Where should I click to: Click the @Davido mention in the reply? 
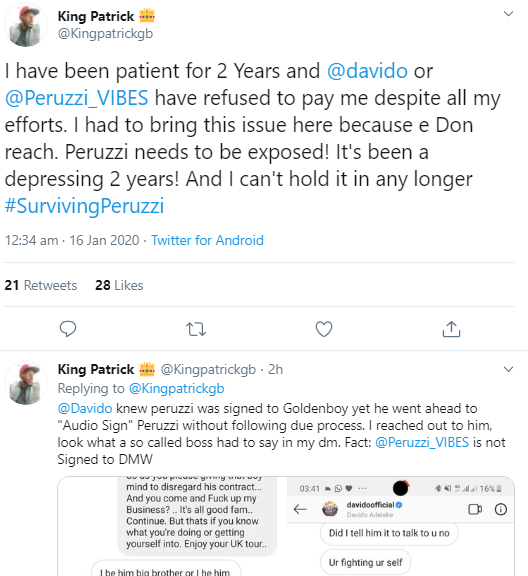pos(85,408)
